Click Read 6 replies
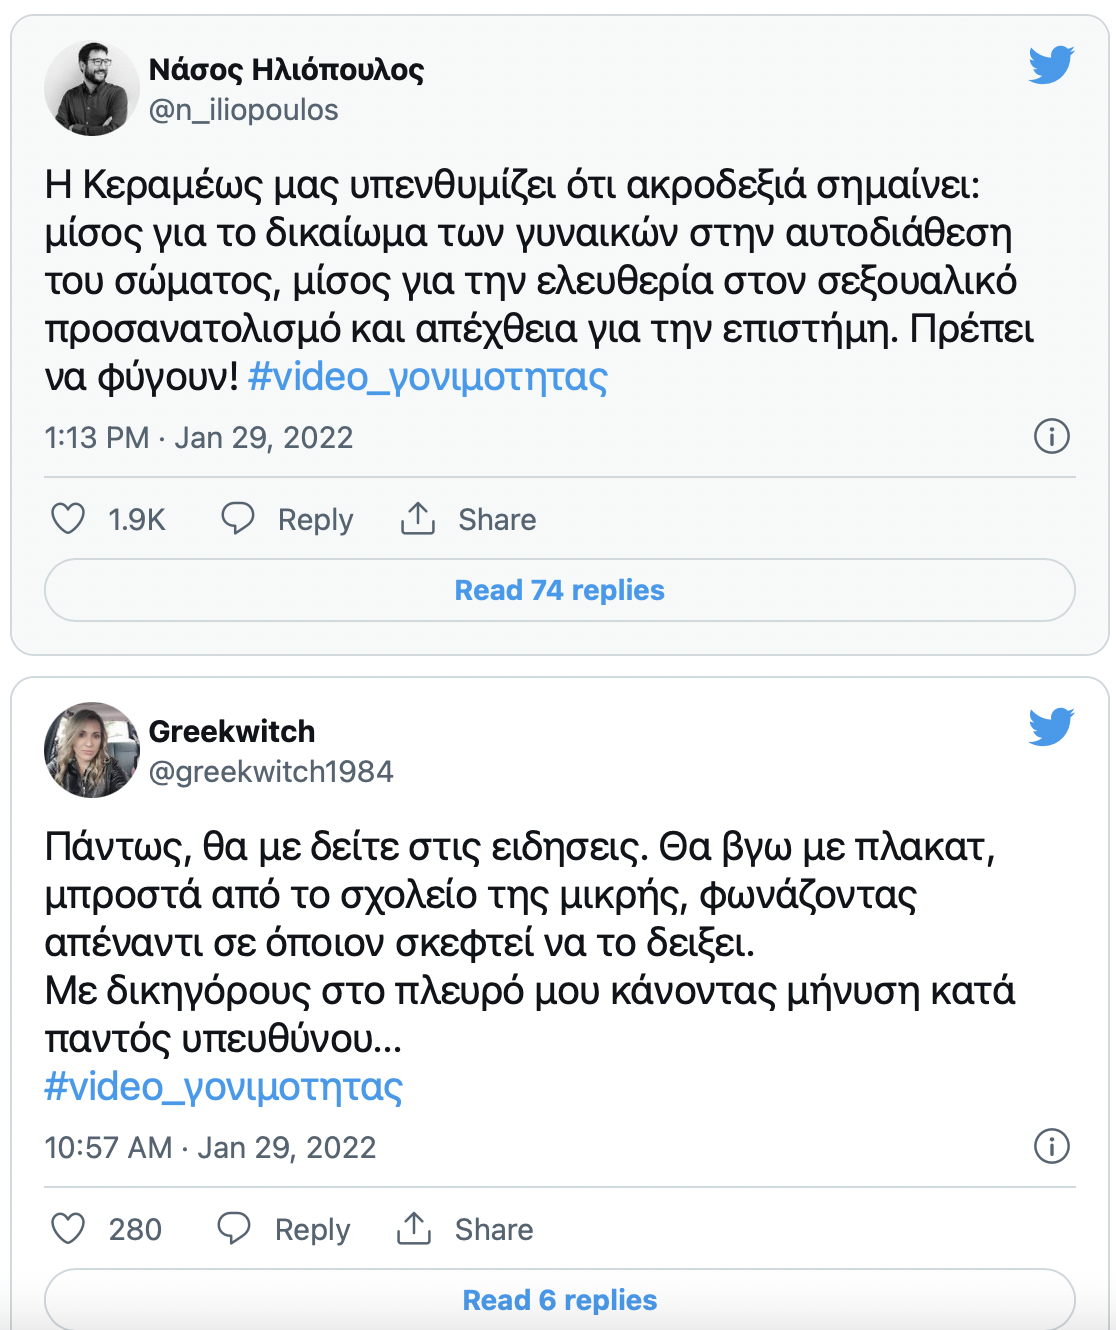The image size is (1116, 1330). tap(558, 1300)
